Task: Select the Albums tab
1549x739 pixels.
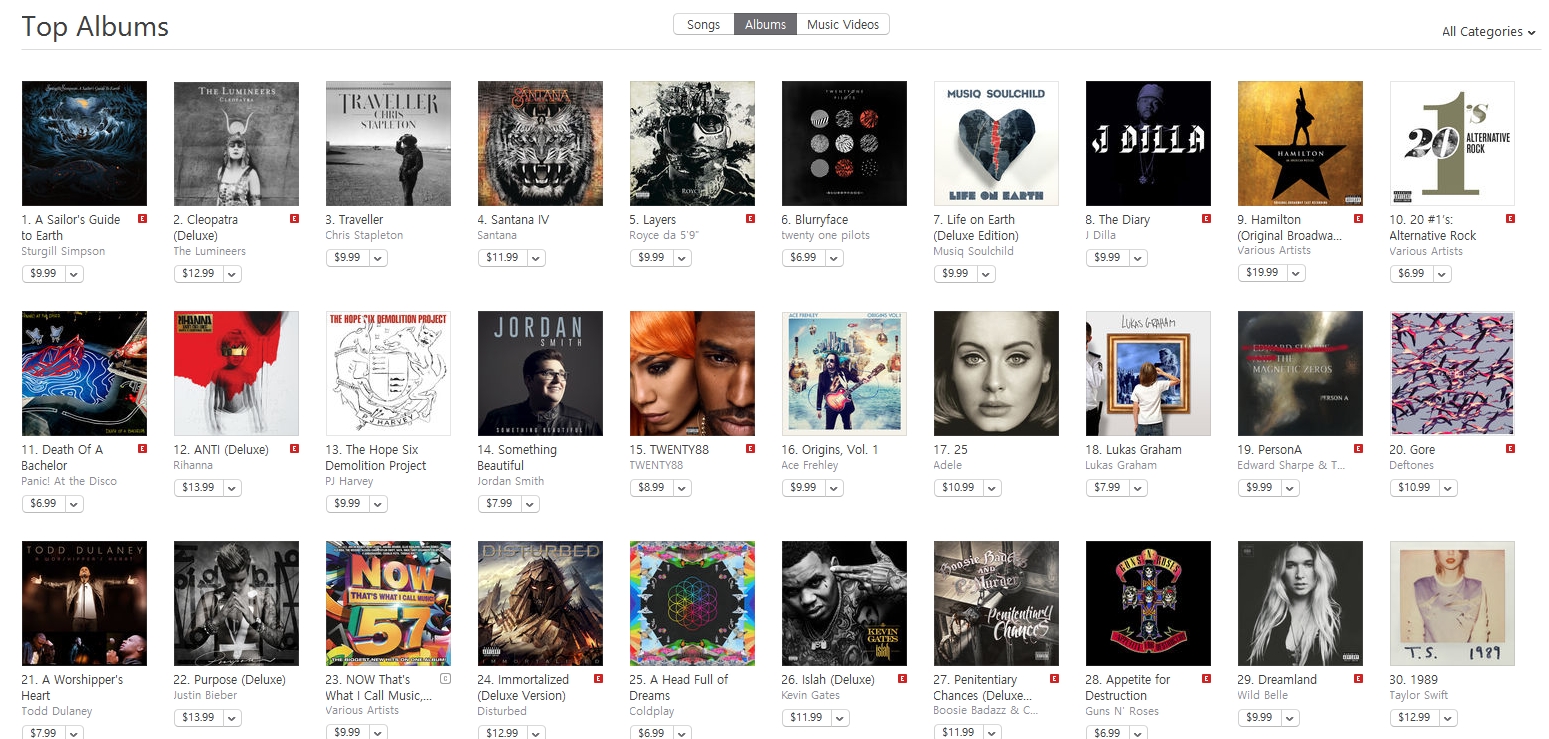Action: tap(765, 24)
